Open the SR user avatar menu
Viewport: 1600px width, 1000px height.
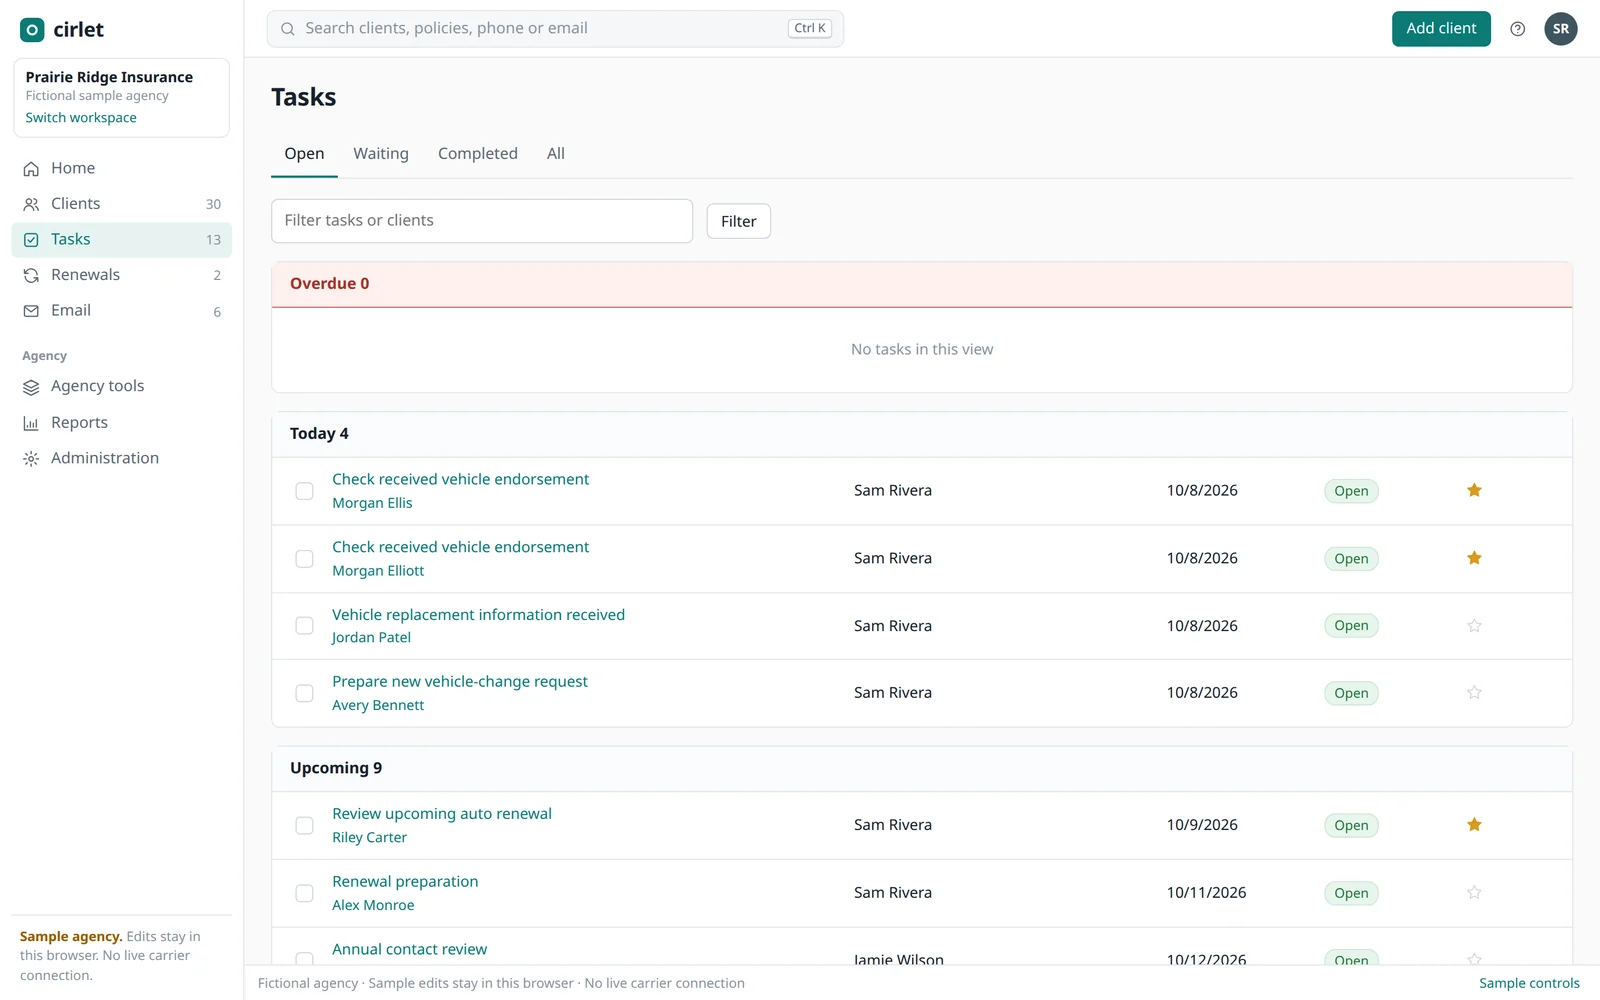coord(1561,29)
